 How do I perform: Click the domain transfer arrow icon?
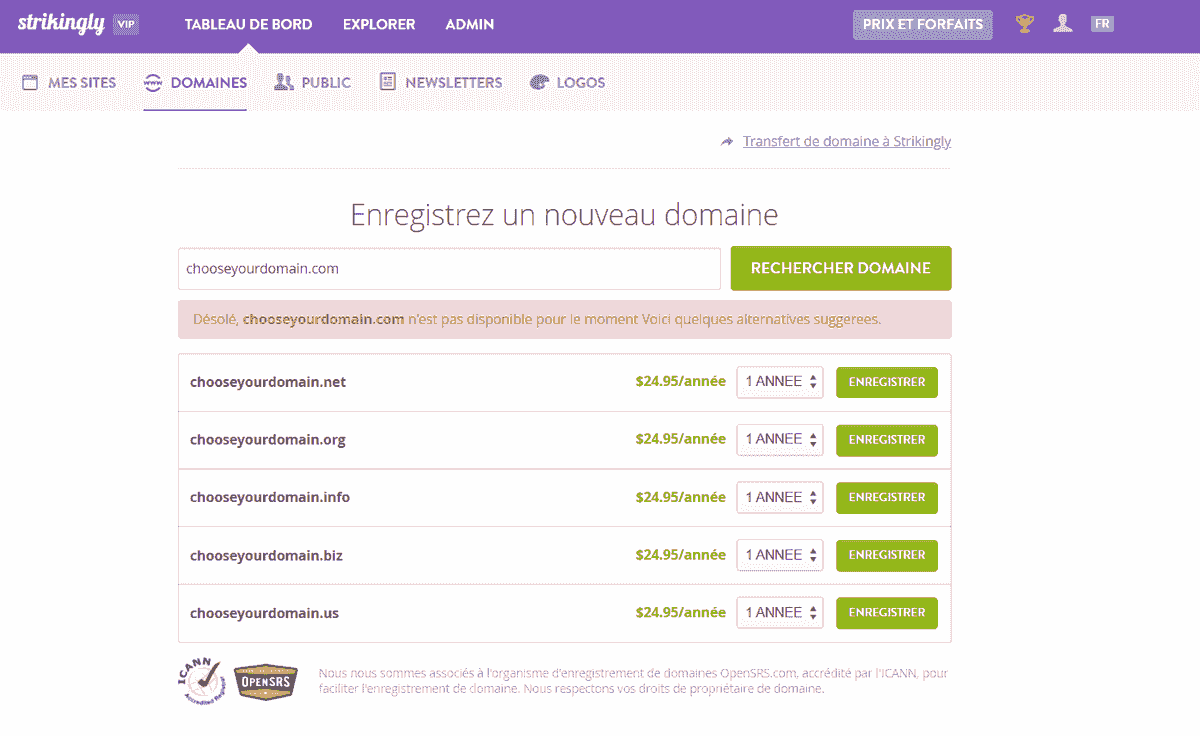727,142
